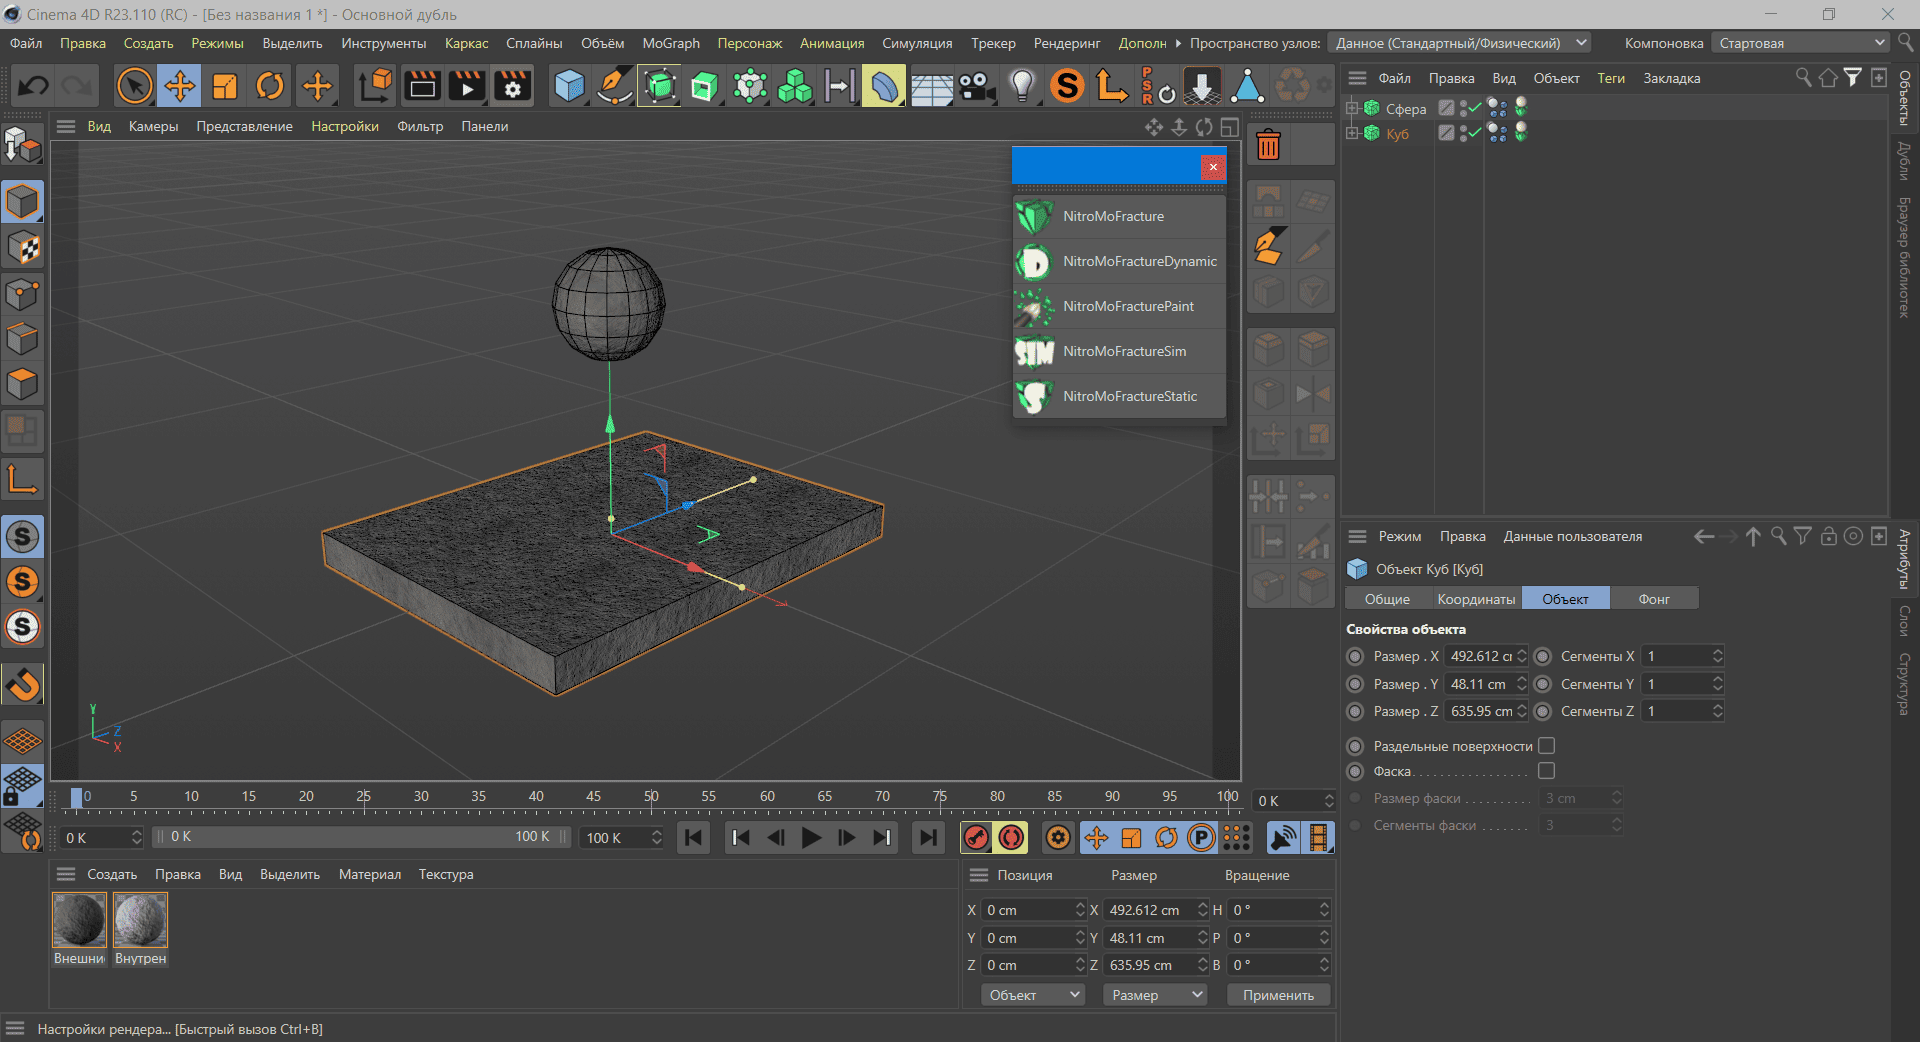This screenshot has width=1920, height=1042.
Task: Select the Spline Pen tool
Action: (x=614, y=86)
